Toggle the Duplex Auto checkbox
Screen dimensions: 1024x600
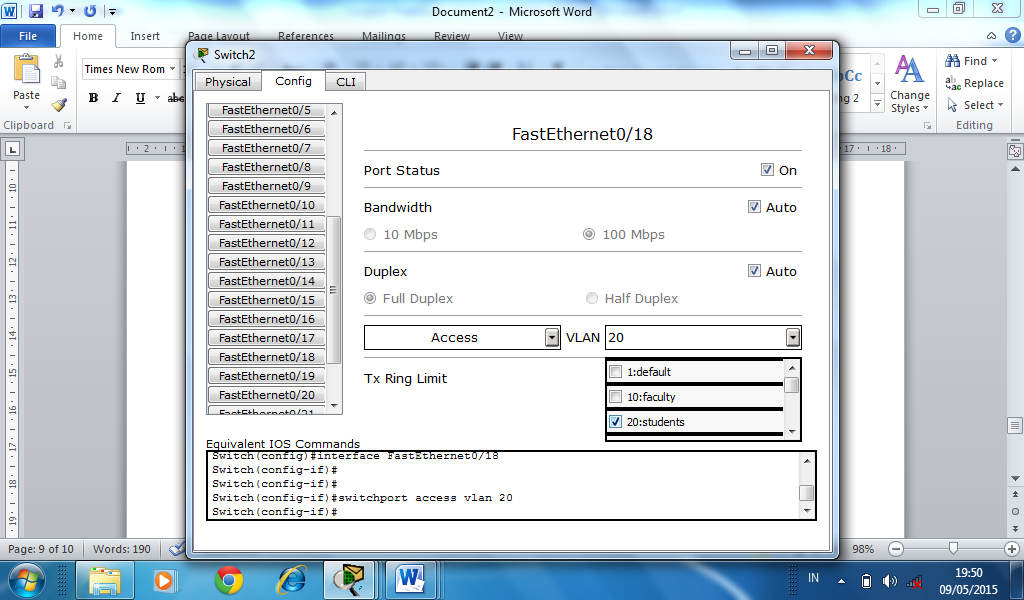coord(754,271)
